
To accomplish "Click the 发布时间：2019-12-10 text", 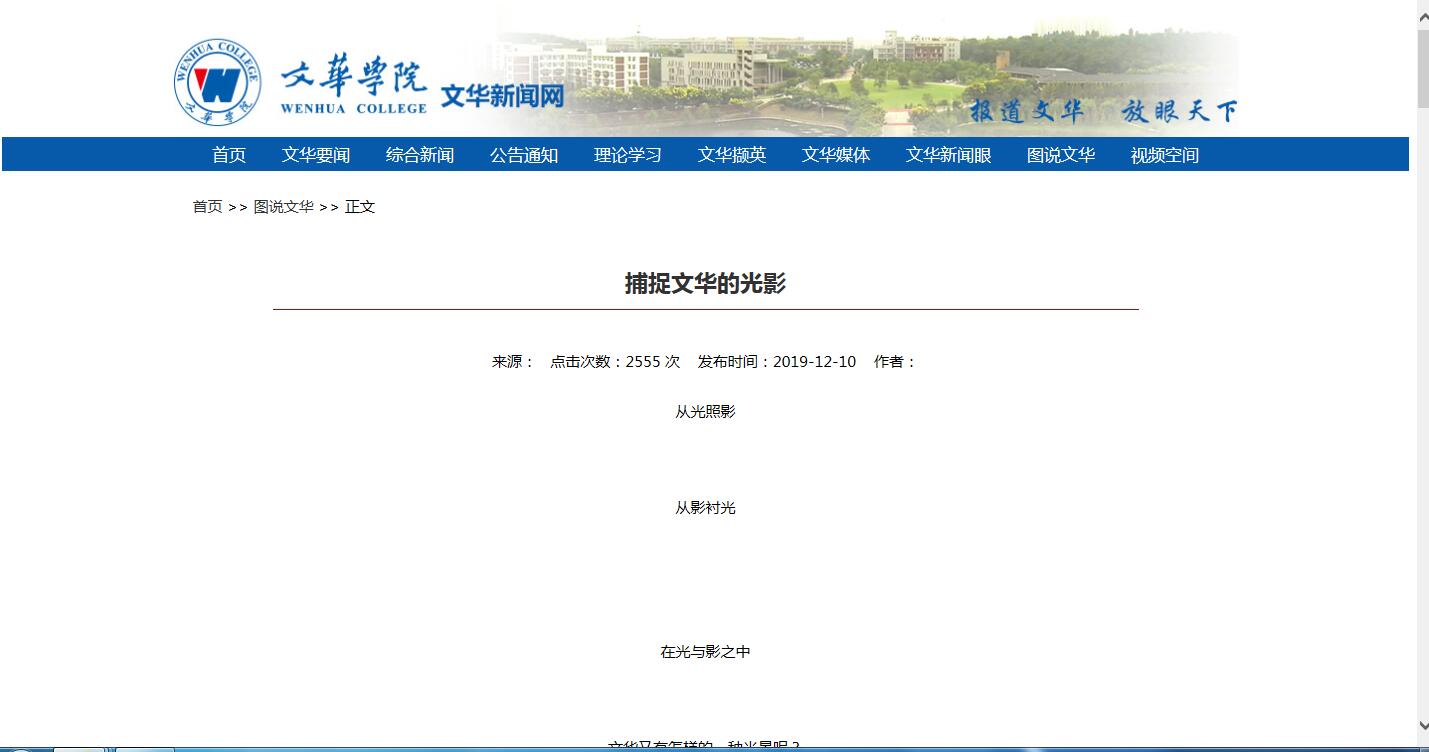I will 777,362.
